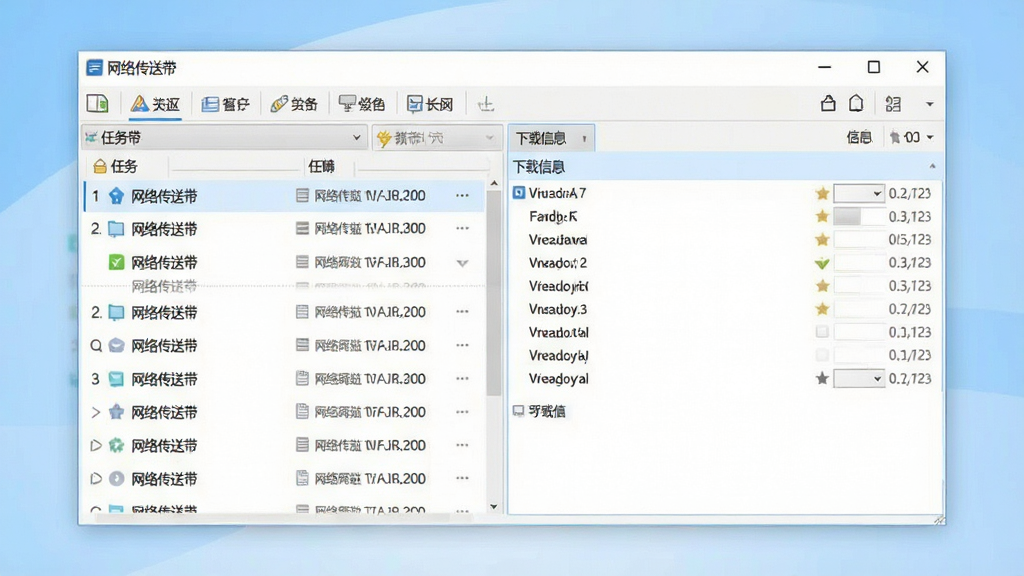The width and height of the screenshot is (1024, 576).
Task: Click the faded icon after the 长网 tab
Action: (x=486, y=104)
